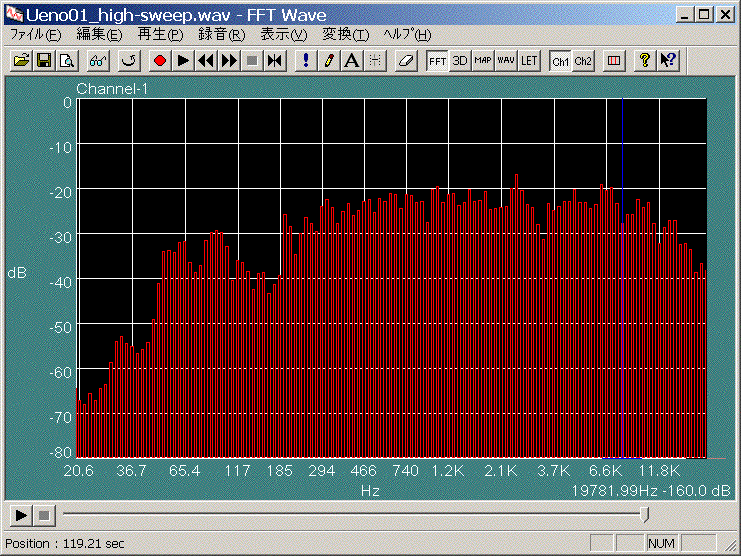Click the 20.6 frequency axis label
741x556 pixels.
coord(78,471)
